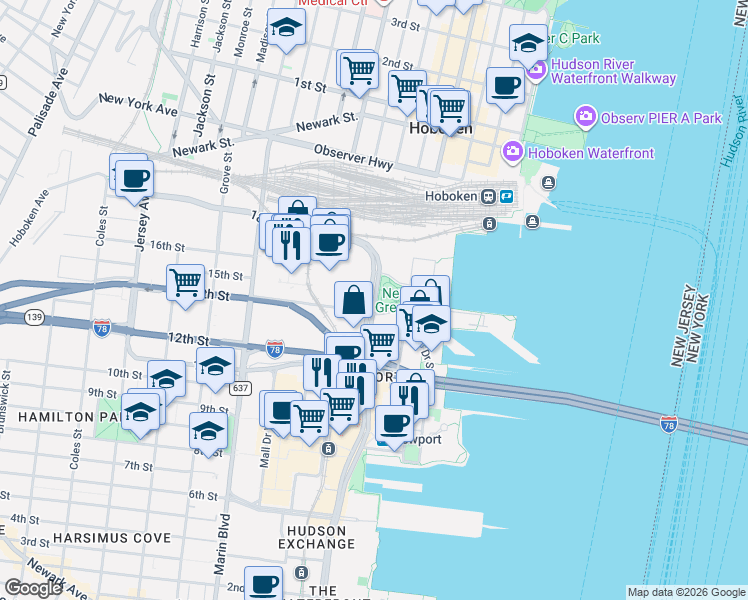Image resolution: width=748 pixels, height=600 pixels.
Task: Click the light rail icon below Mall Dr
Action: coord(328,448)
